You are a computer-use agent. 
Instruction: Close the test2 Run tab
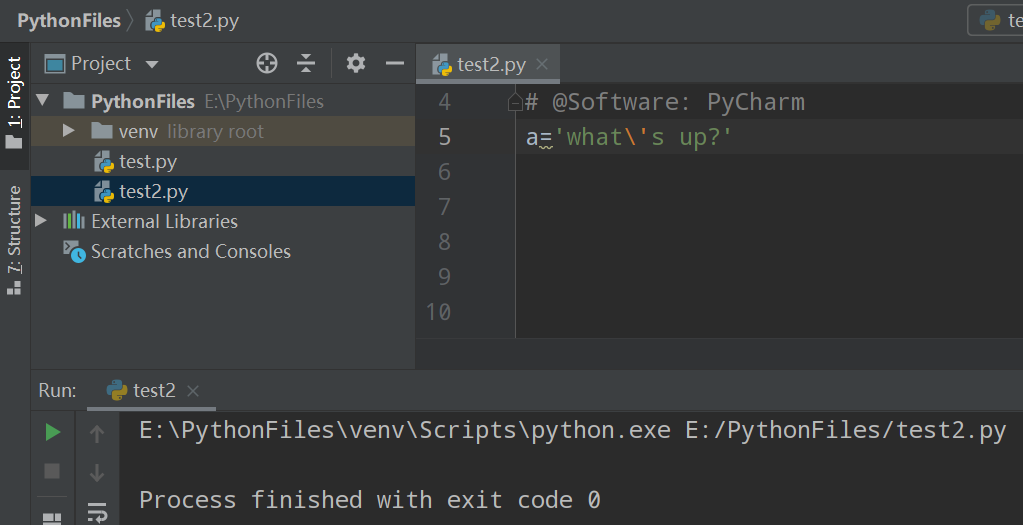click(x=192, y=391)
